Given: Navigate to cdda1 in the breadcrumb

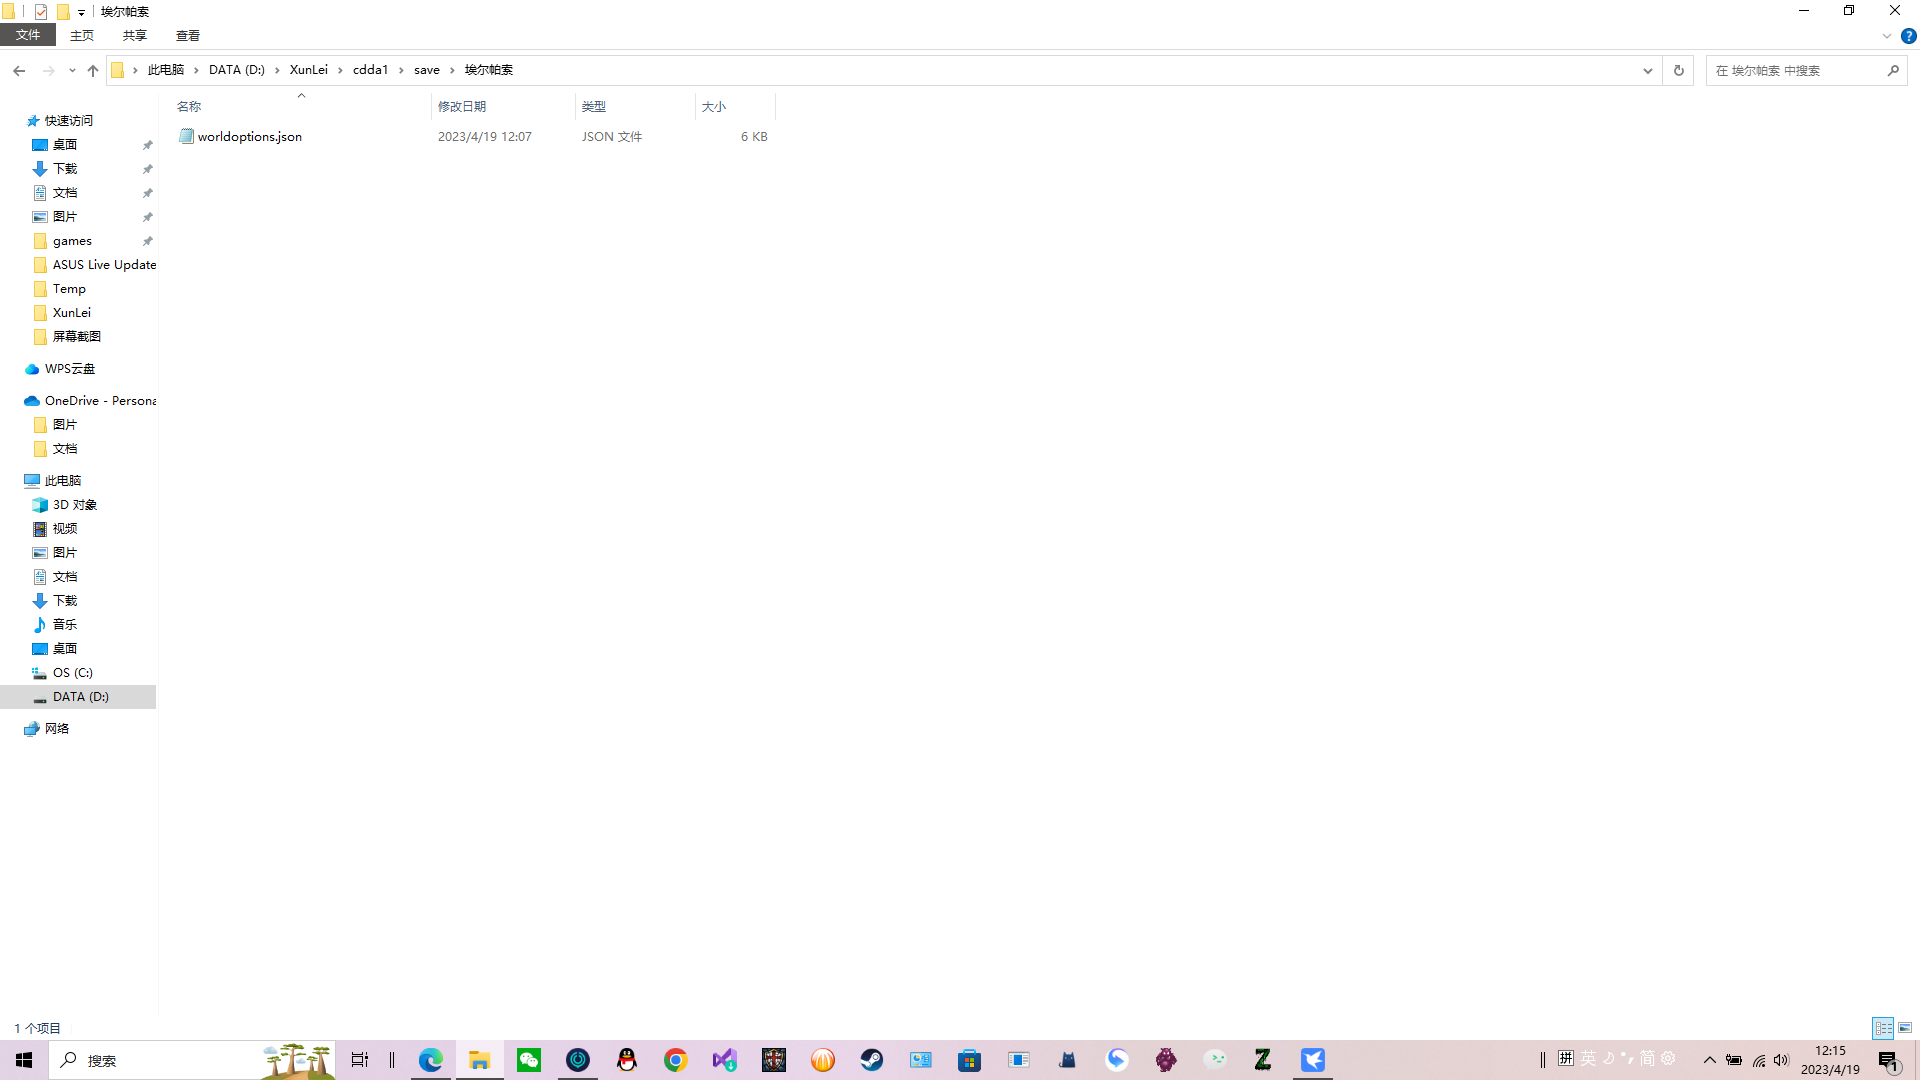Looking at the screenshot, I should (x=370, y=70).
